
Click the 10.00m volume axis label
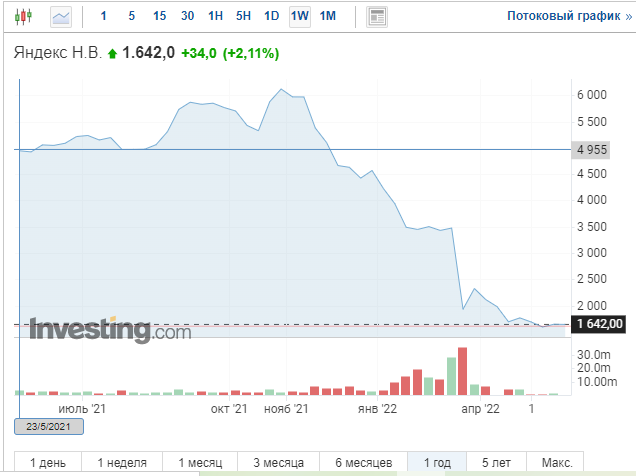pos(597,382)
